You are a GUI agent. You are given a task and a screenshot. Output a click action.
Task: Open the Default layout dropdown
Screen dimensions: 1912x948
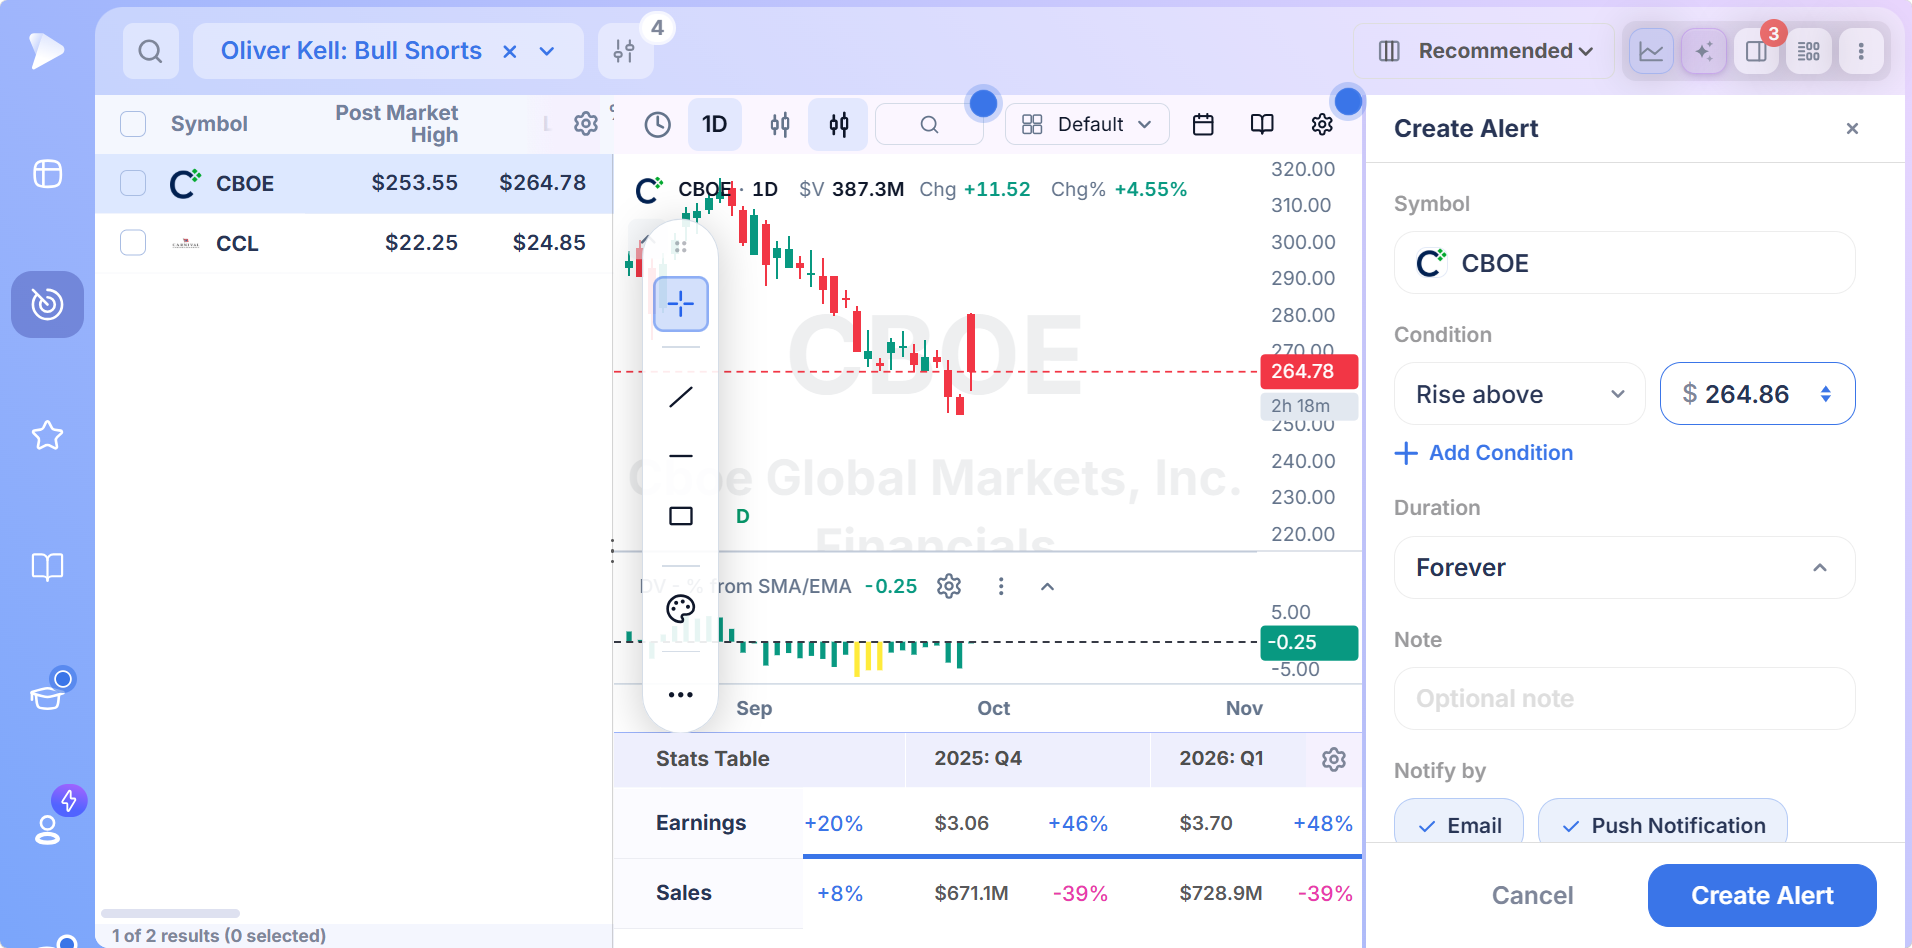1087,124
